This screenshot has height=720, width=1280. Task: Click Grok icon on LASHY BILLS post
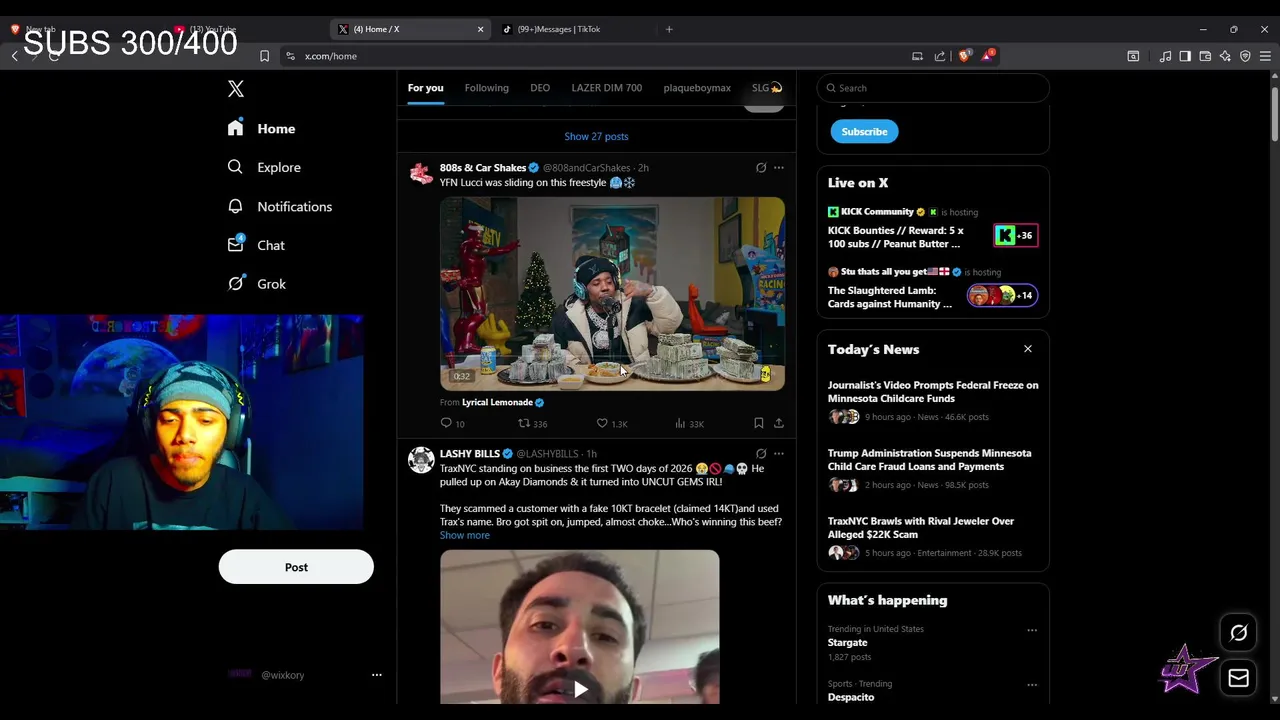[761, 454]
